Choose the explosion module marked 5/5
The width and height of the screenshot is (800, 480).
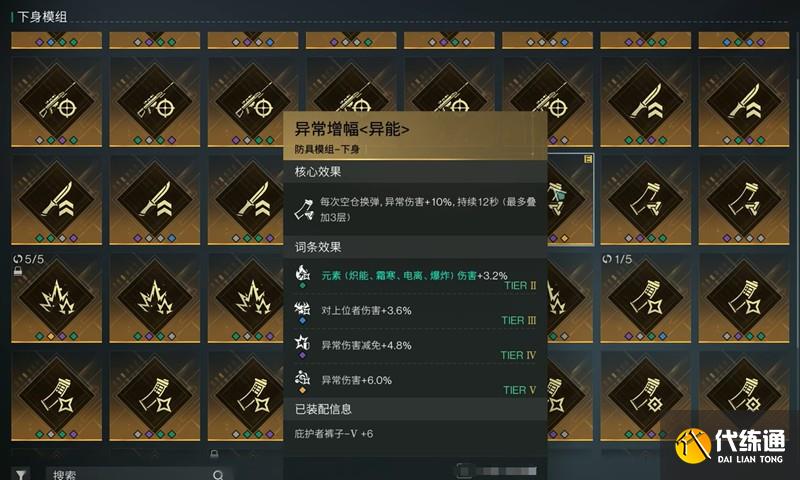[56, 297]
